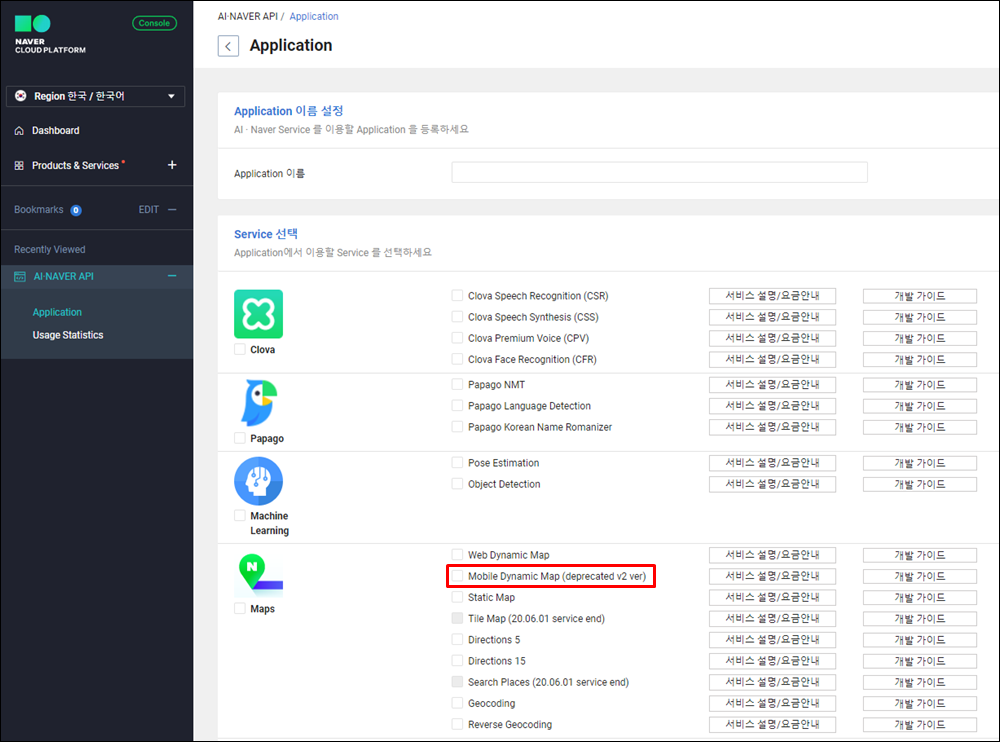The width and height of the screenshot is (1000, 742).
Task: Select the Object Detection checkbox
Action: [x=457, y=484]
